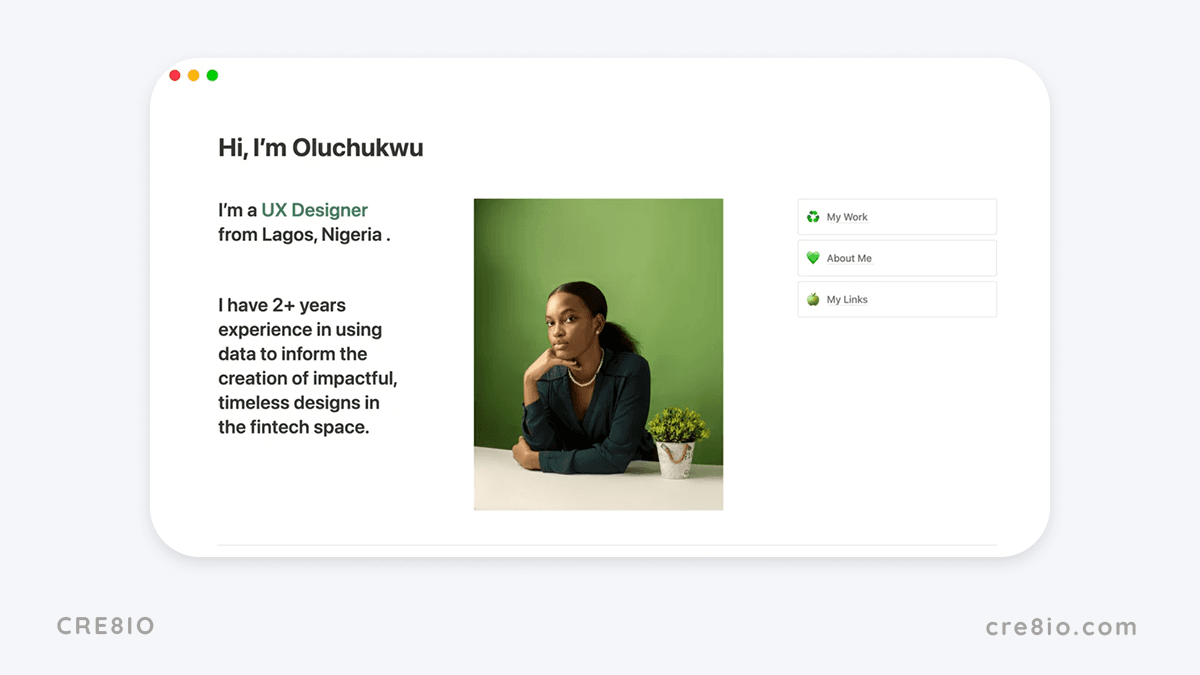The image size is (1200, 675).
Task: Select the portrait photo of Oluchukwu
Action: pos(598,353)
